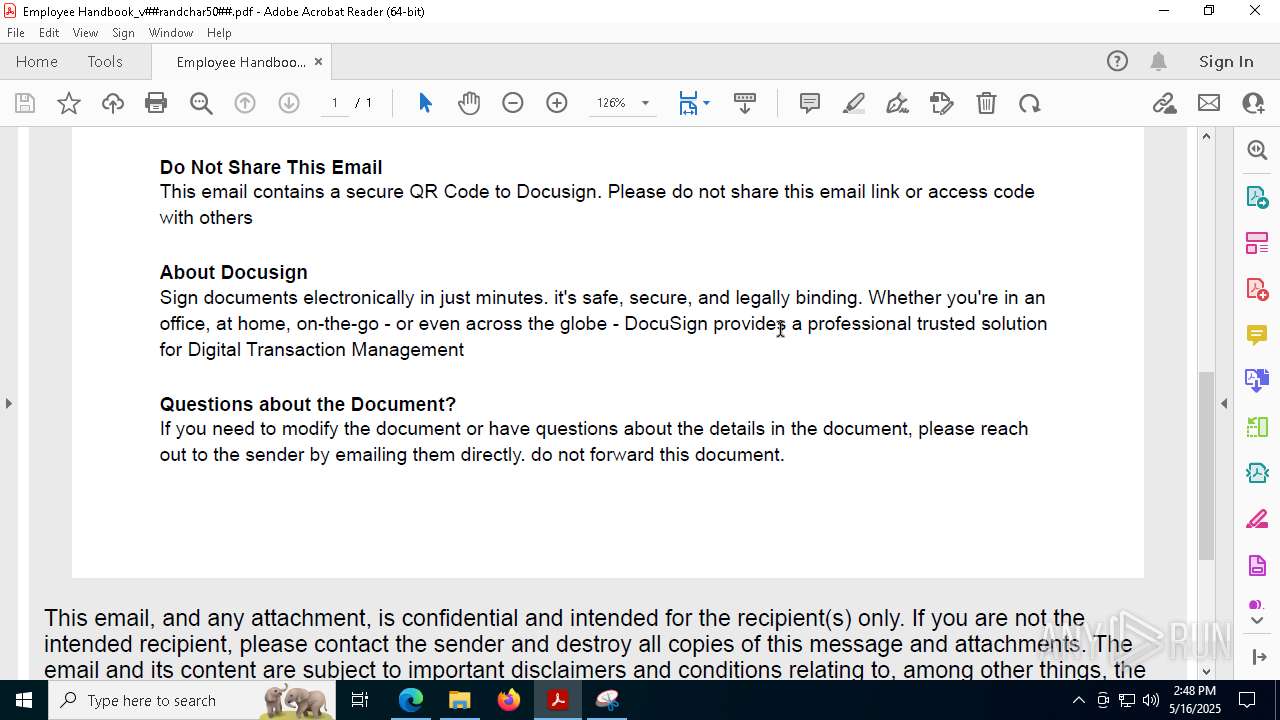This screenshot has height=720, width=1280.
Task: Click the 'Do Not Share This Email' heading
Action: click(x=271, y=167)
